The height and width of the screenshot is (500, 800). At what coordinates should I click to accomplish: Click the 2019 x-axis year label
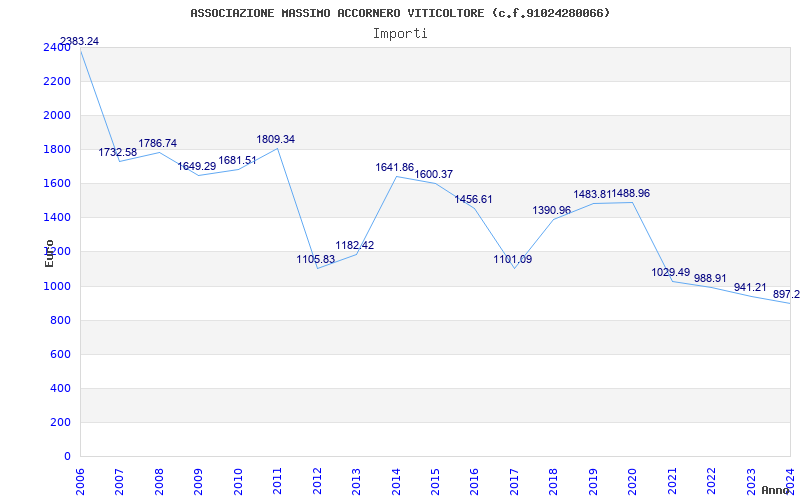click(x=593, y=481)
